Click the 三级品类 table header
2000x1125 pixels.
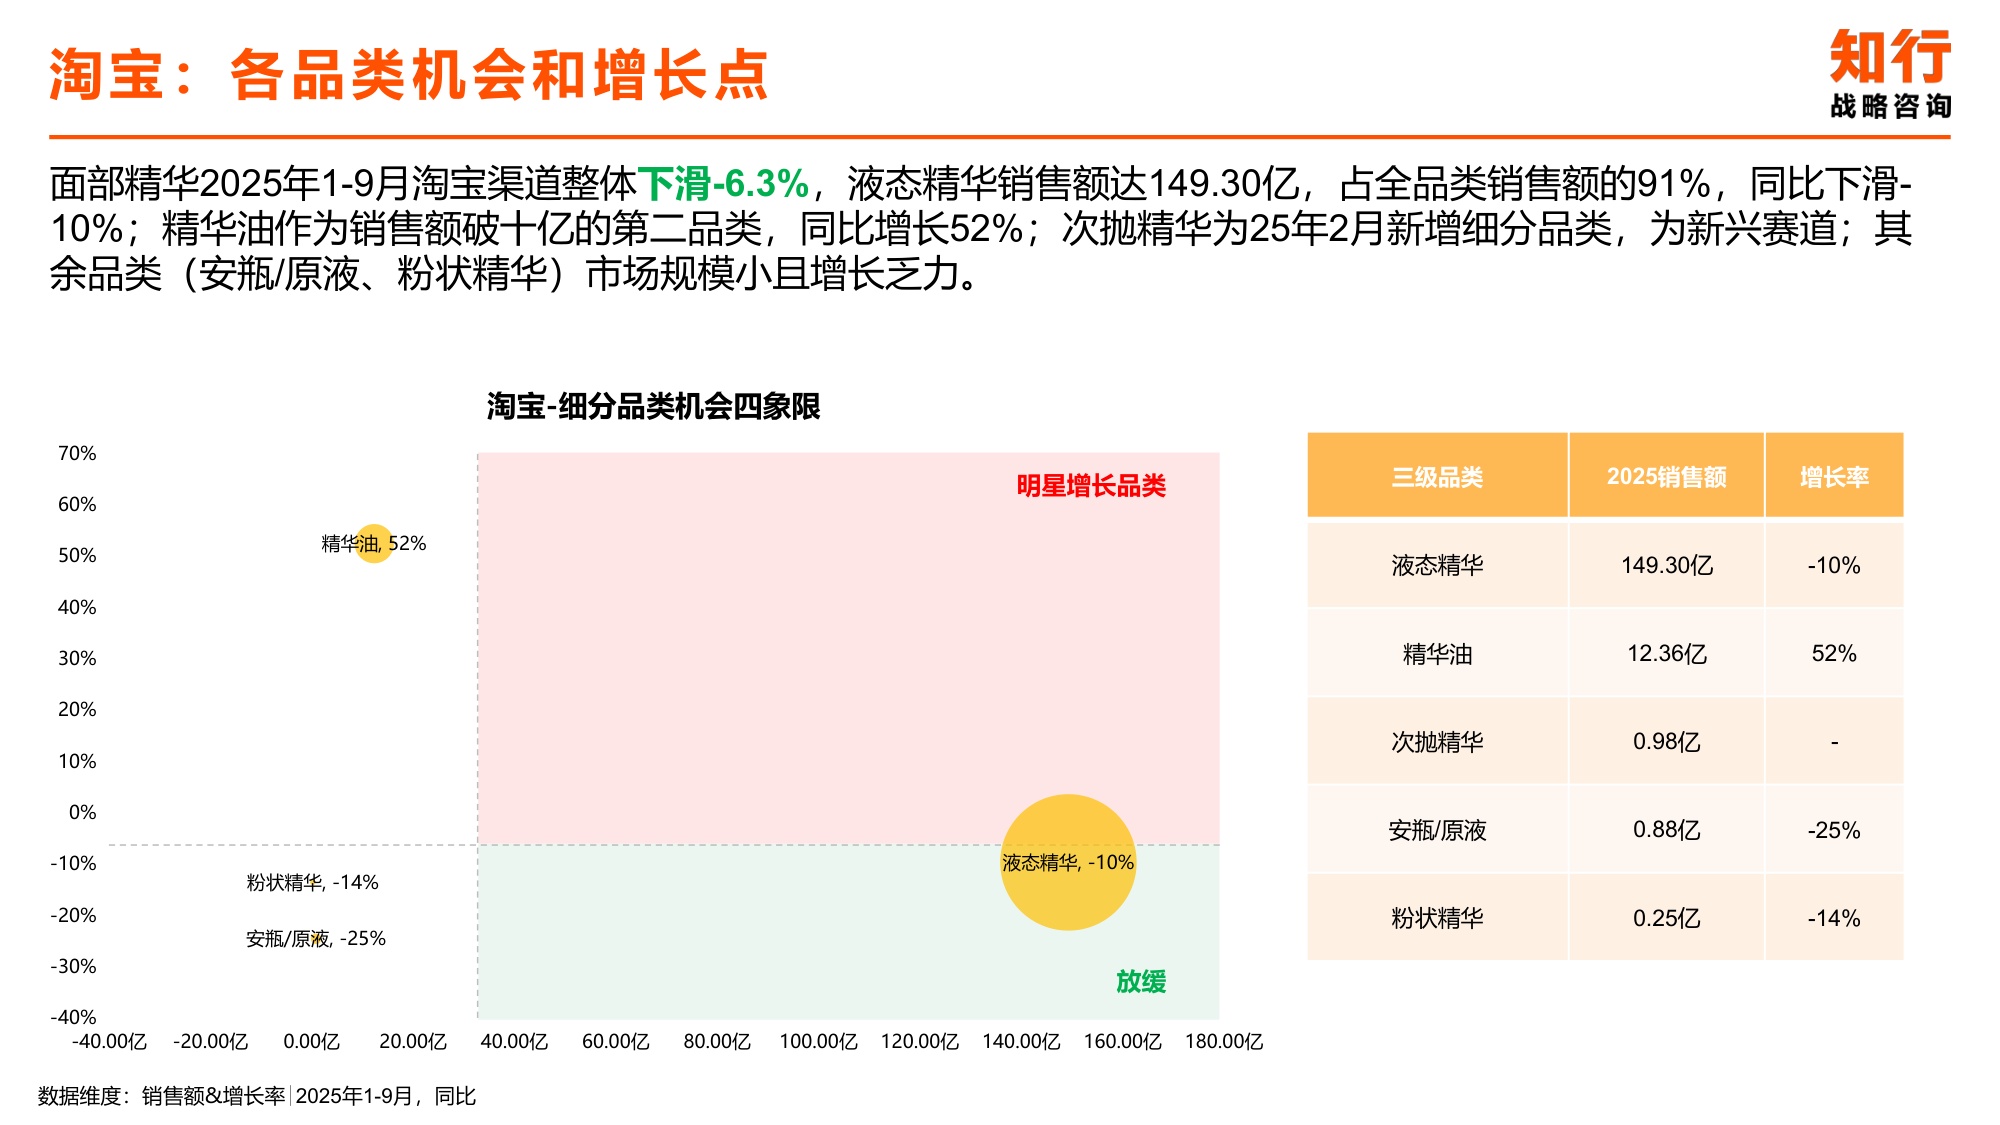click(1437, 476)
